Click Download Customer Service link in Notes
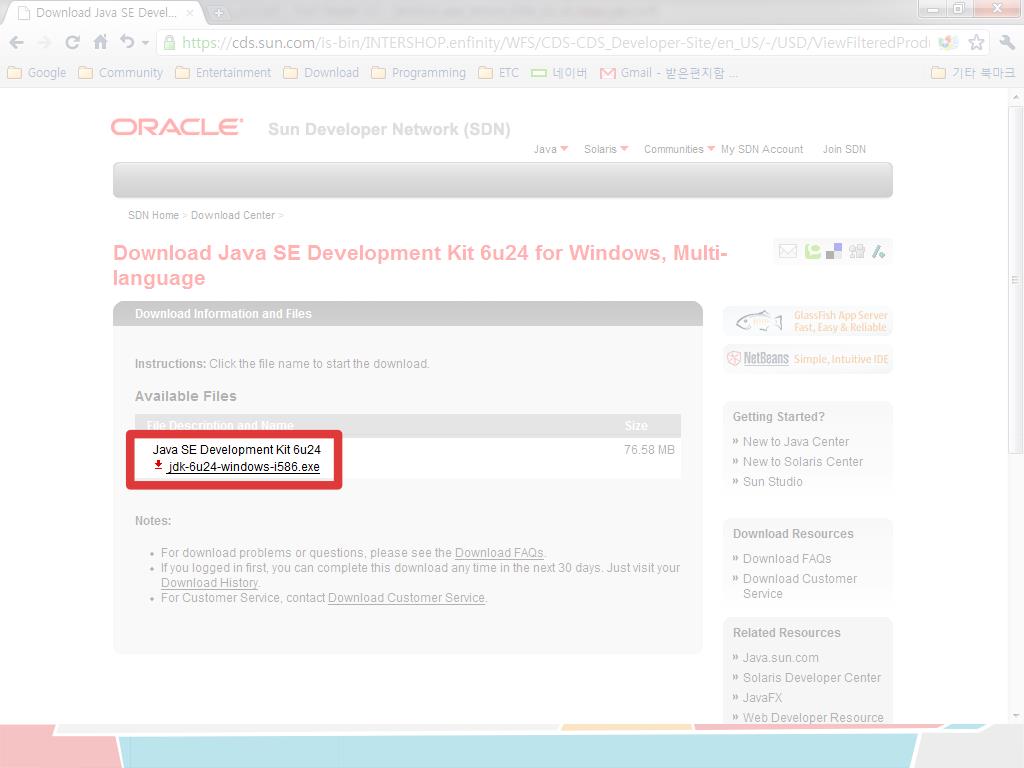This screenshot has width=1024, height=768. pos(406,598)
